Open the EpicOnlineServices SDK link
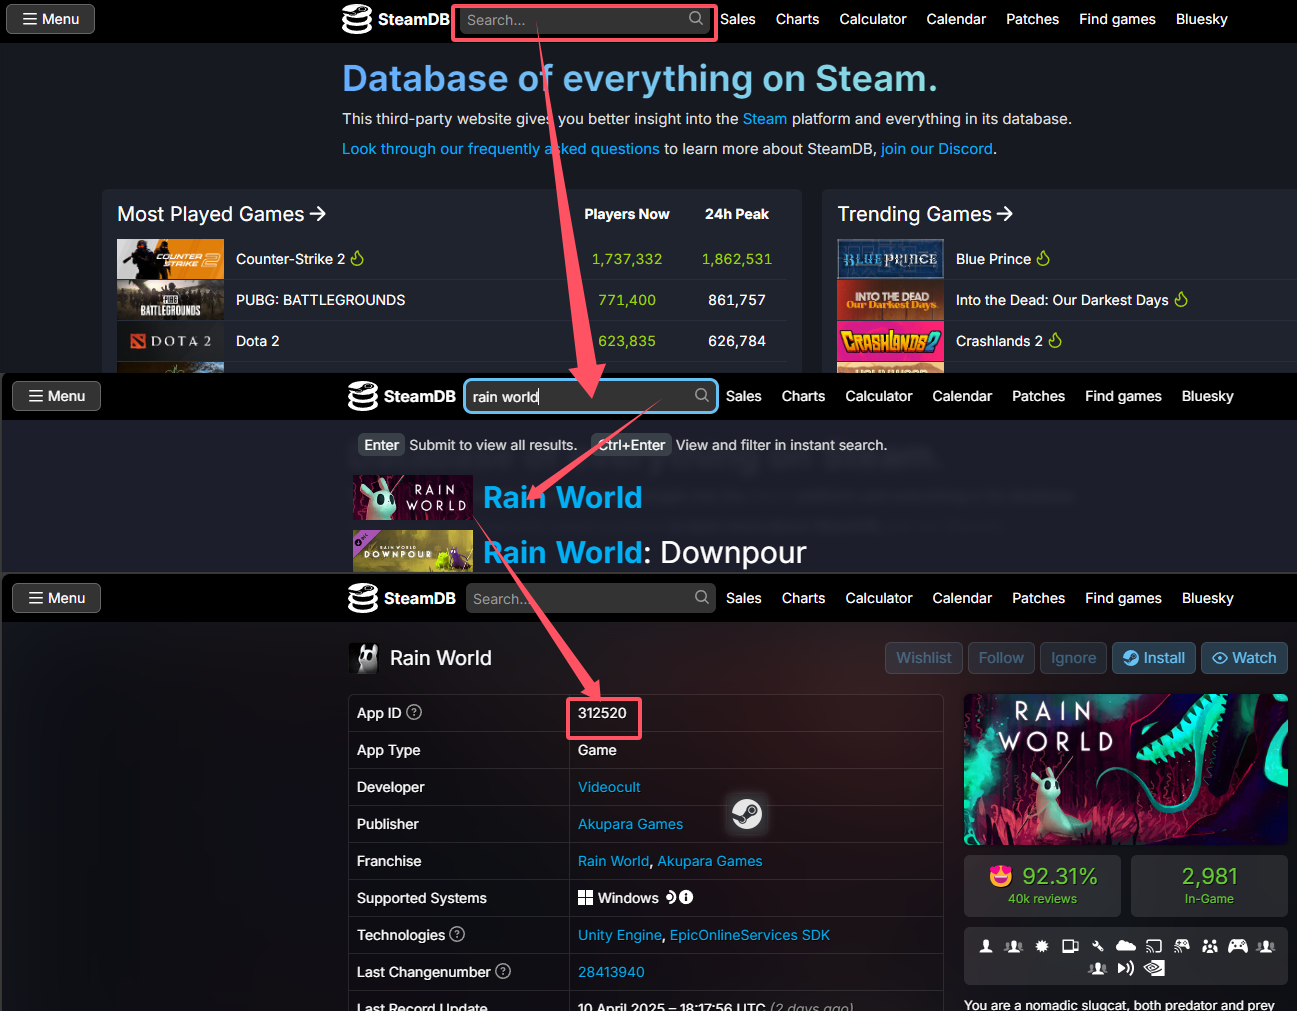1297x1011 pixels. (750, 935)
